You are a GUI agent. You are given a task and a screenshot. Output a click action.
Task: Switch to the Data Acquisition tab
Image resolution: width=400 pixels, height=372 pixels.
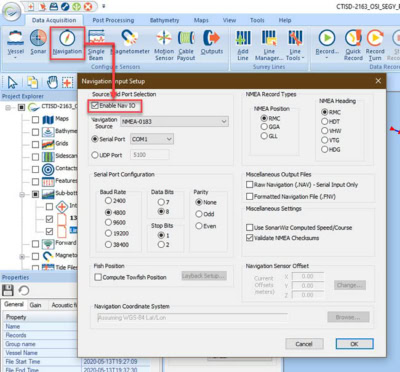coord(54,20)
